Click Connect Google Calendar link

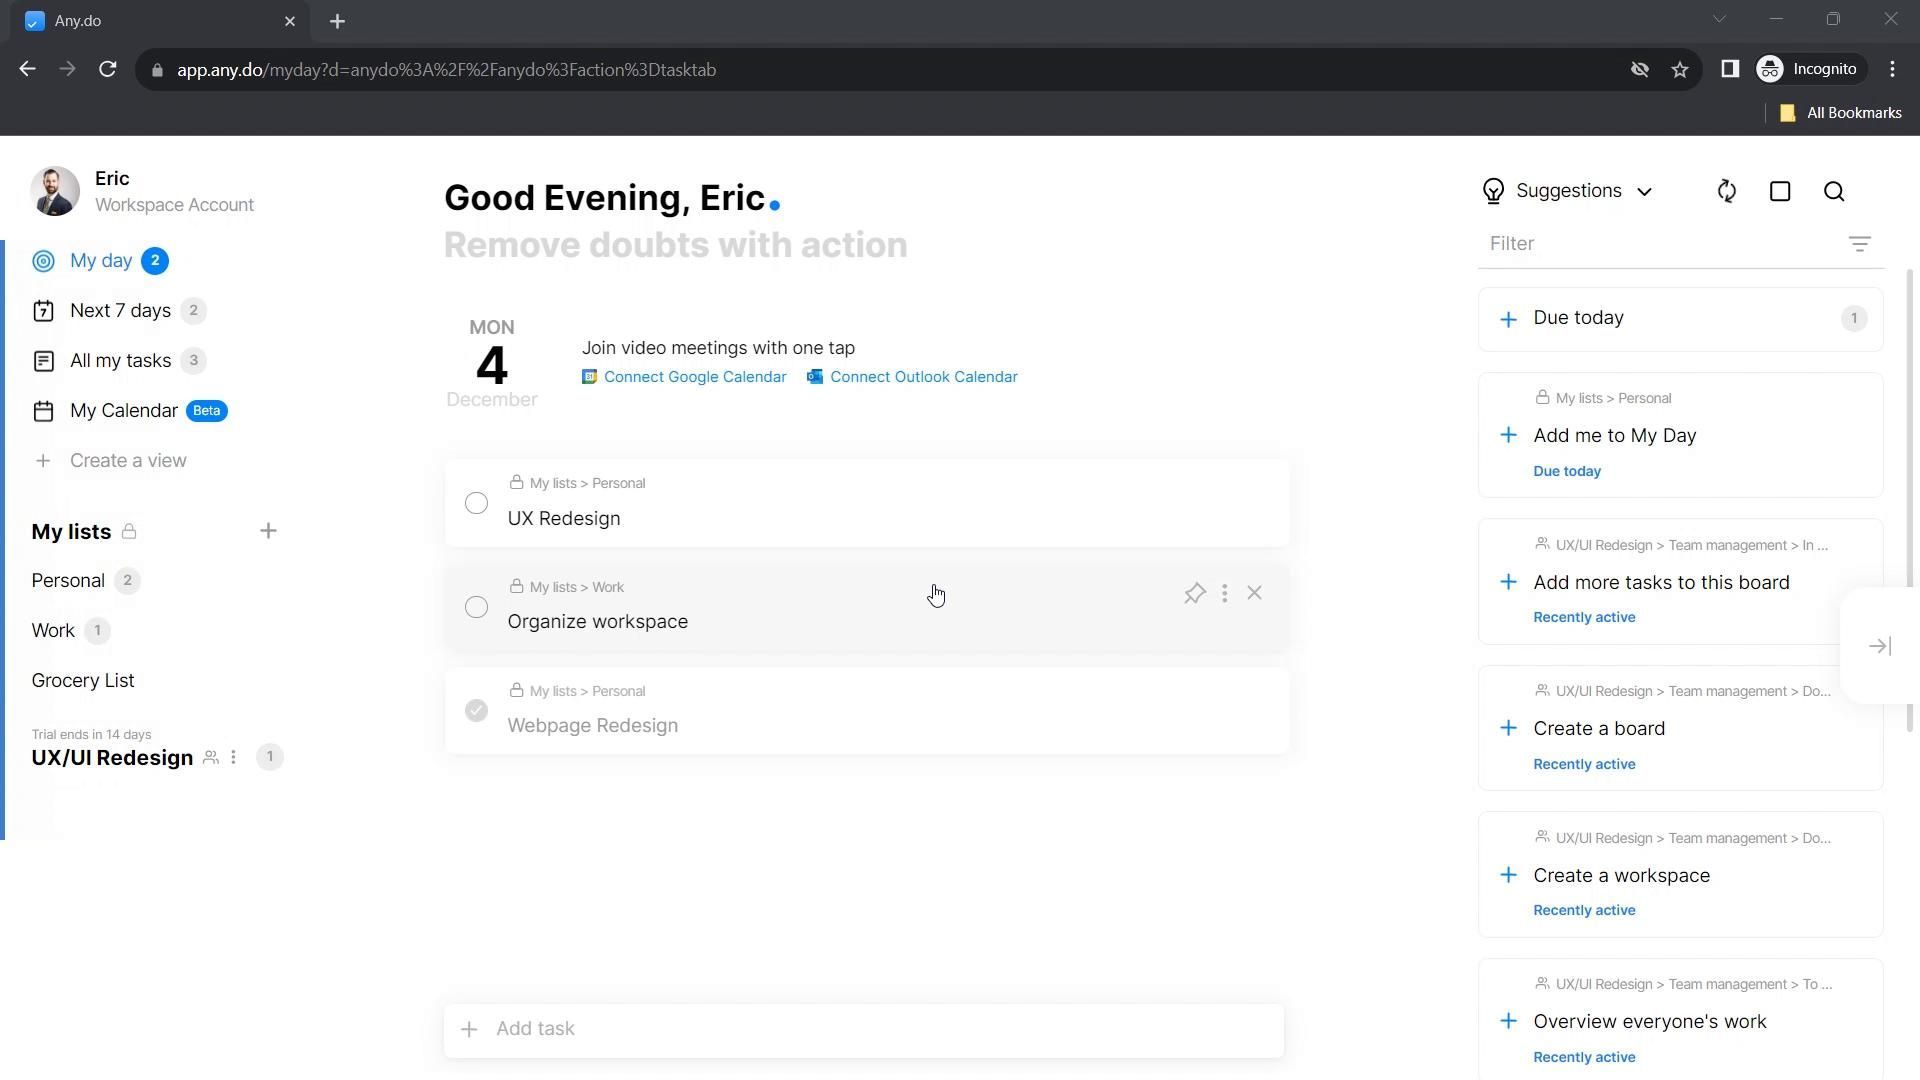[694, 377]
